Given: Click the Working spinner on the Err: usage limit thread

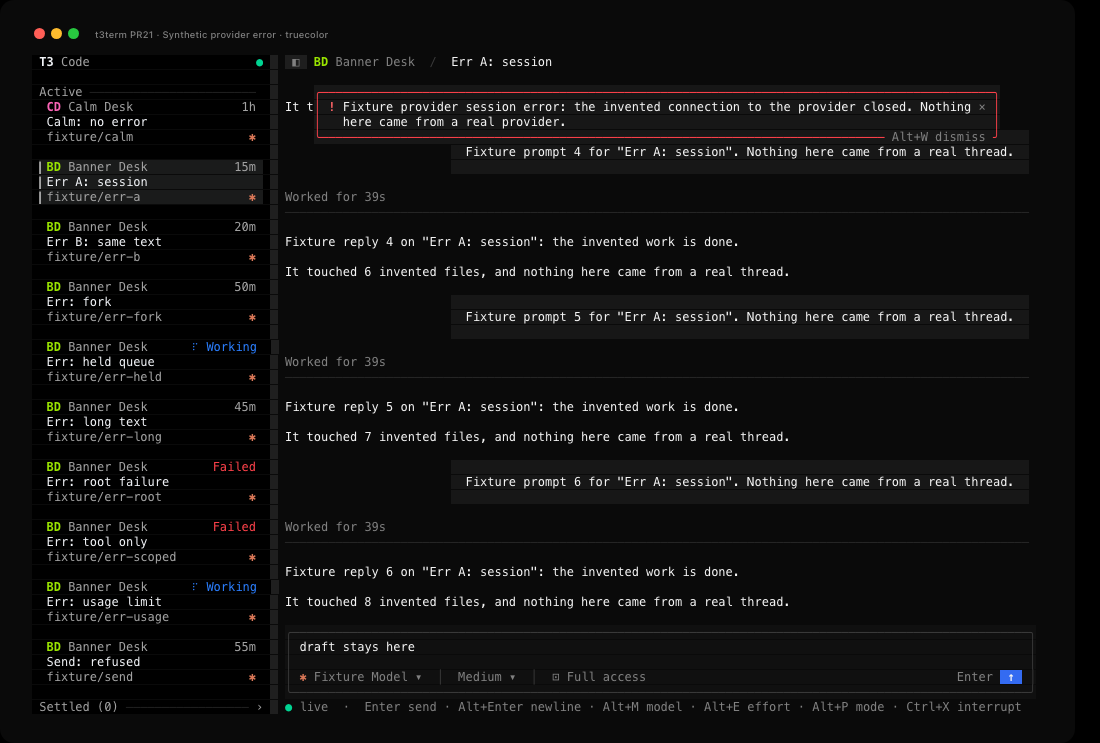Looking at the screenshot, I should (195, 587).
